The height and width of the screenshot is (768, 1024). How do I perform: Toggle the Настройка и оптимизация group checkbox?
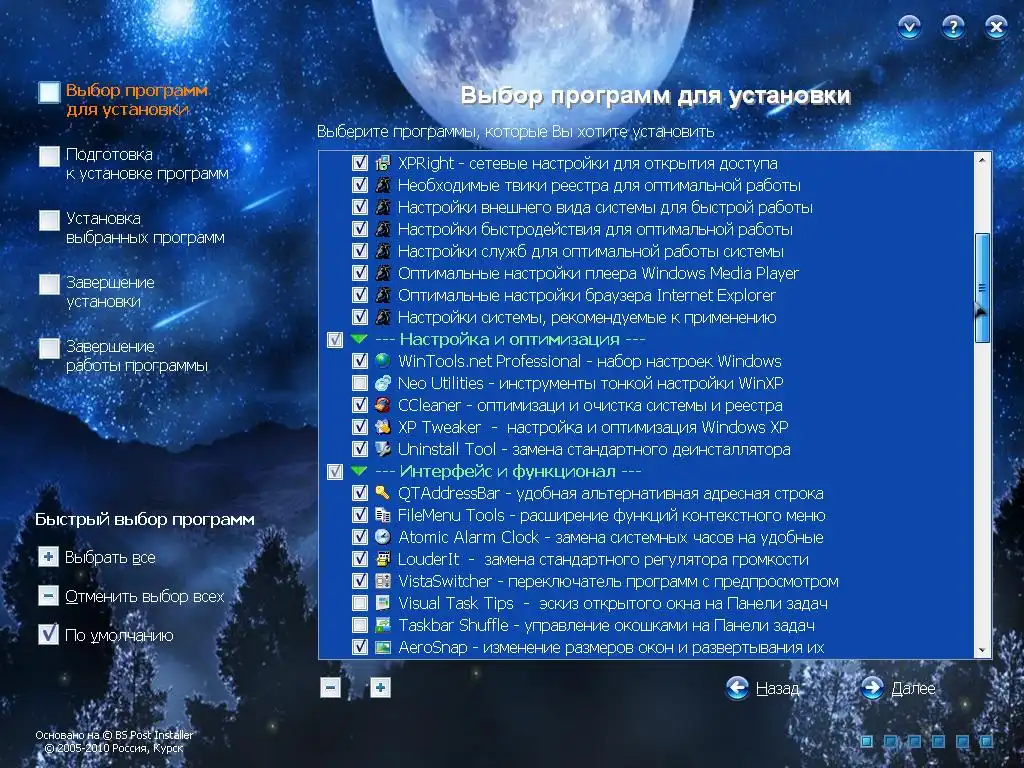[x=335, y=340]
